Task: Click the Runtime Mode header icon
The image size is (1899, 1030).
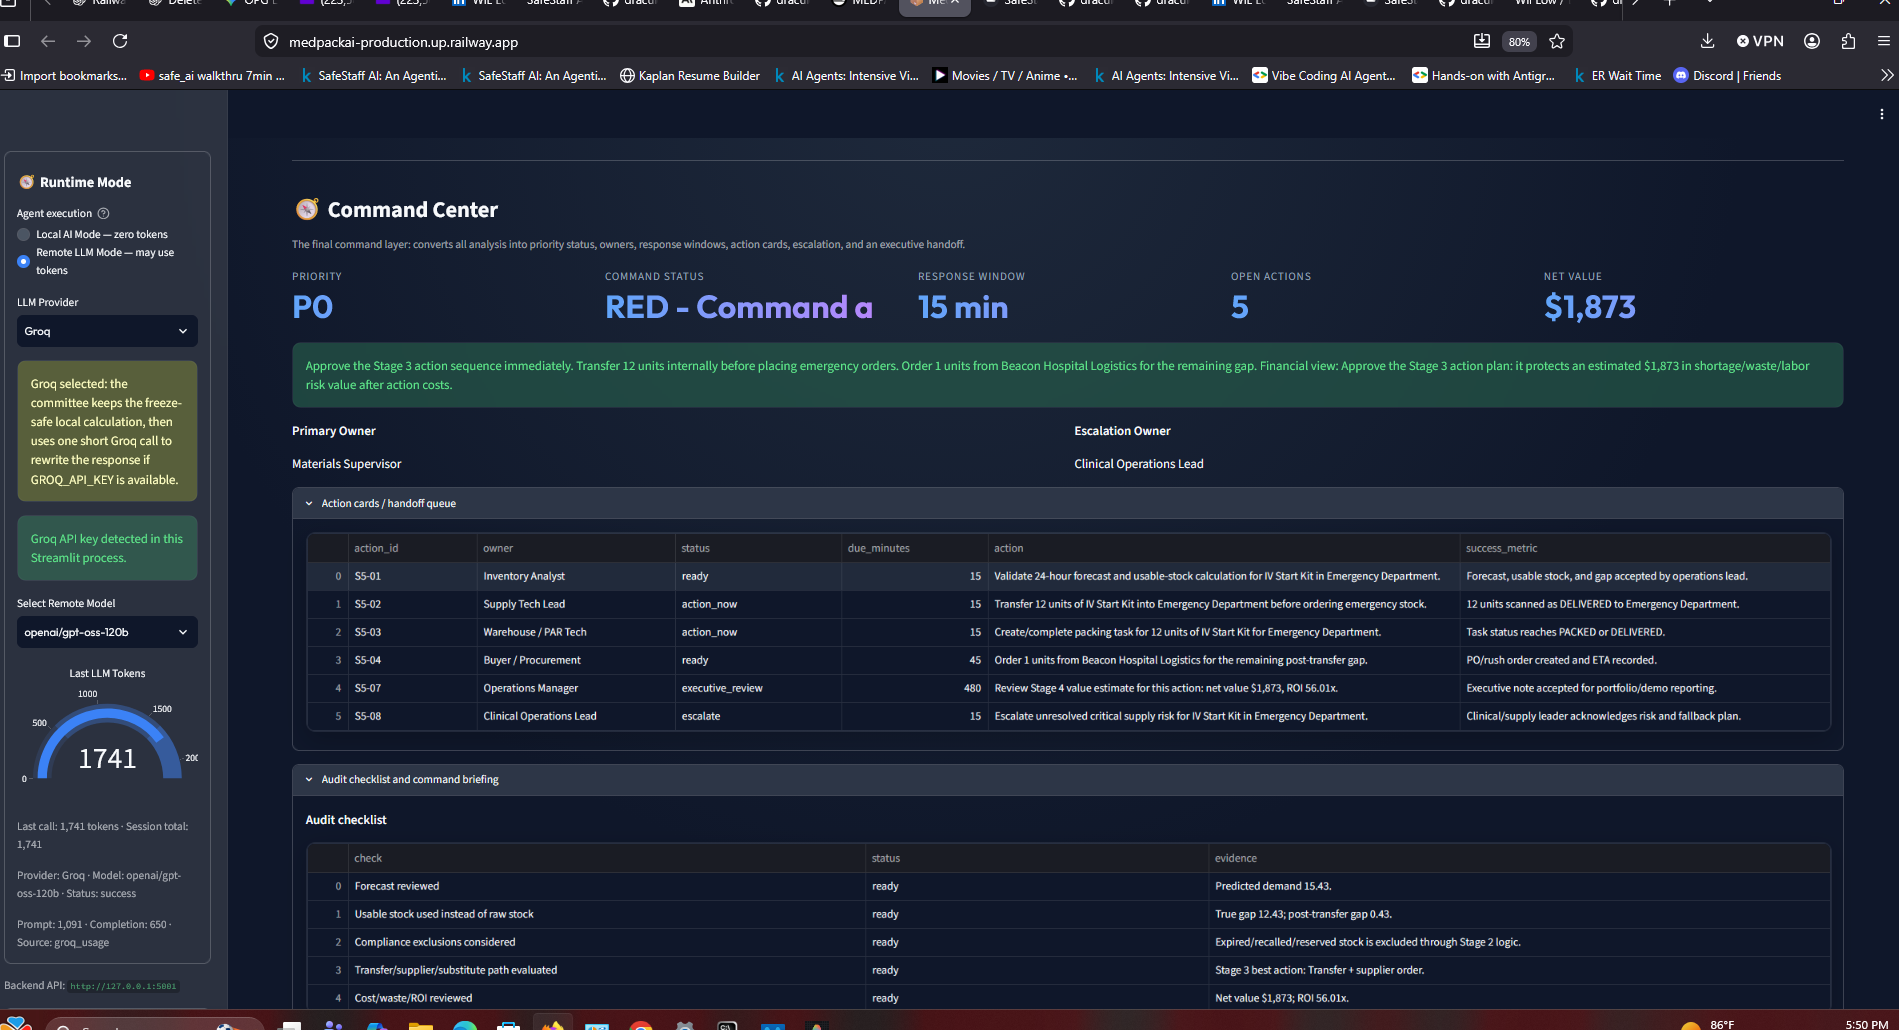Action: coord(27,182)
